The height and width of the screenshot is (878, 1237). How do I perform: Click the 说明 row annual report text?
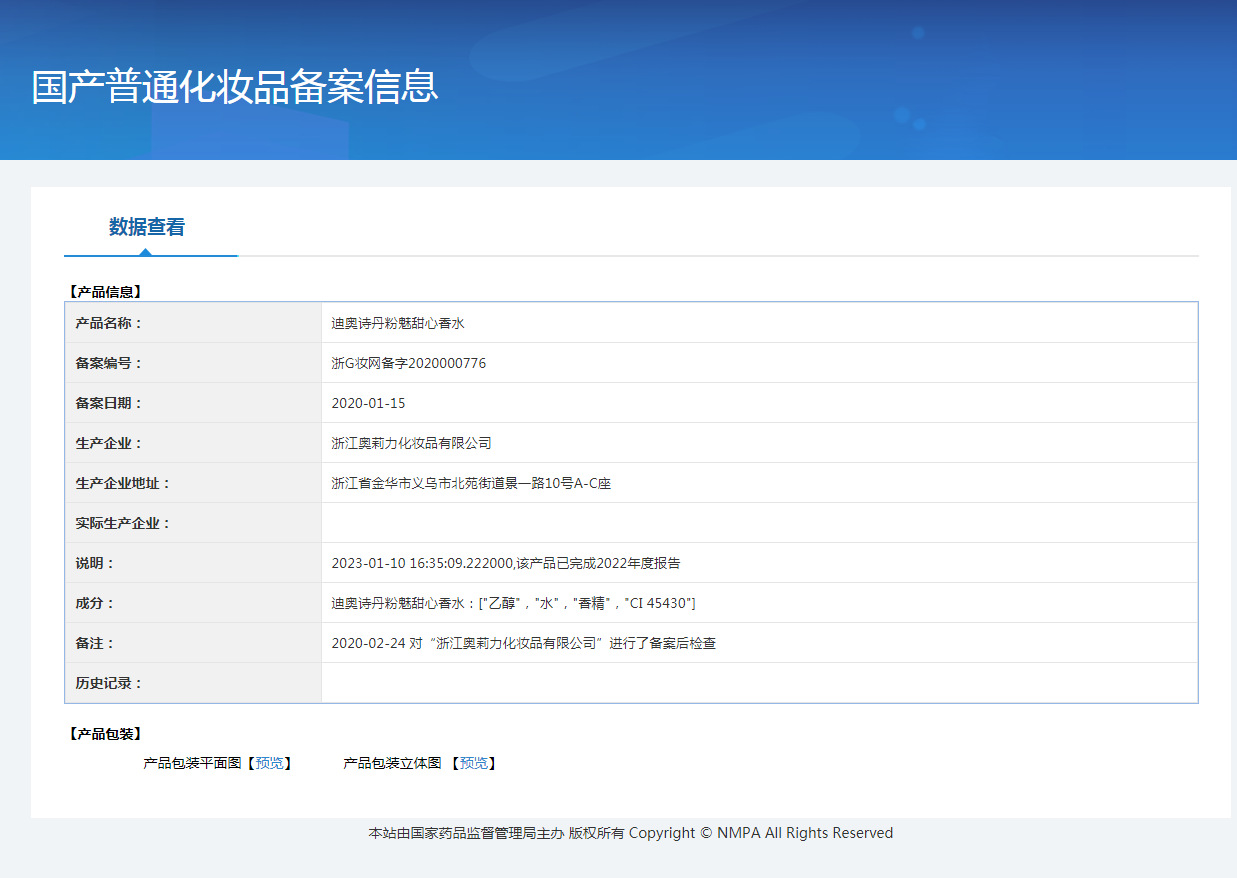(x=506, y=563)
